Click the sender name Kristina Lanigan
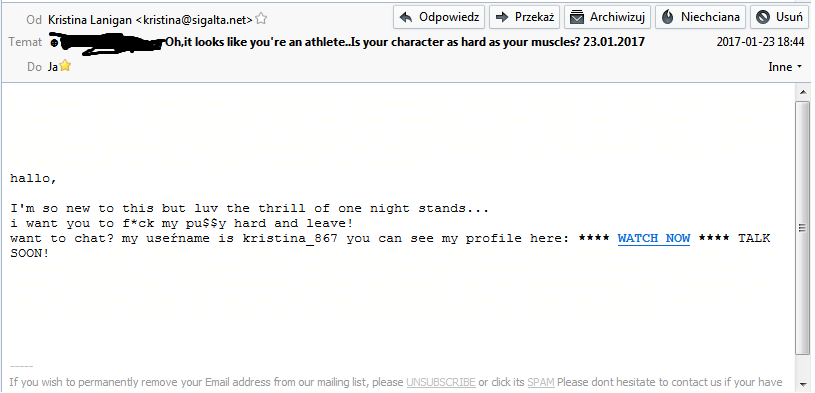815x393 pixels. [90, 20]
